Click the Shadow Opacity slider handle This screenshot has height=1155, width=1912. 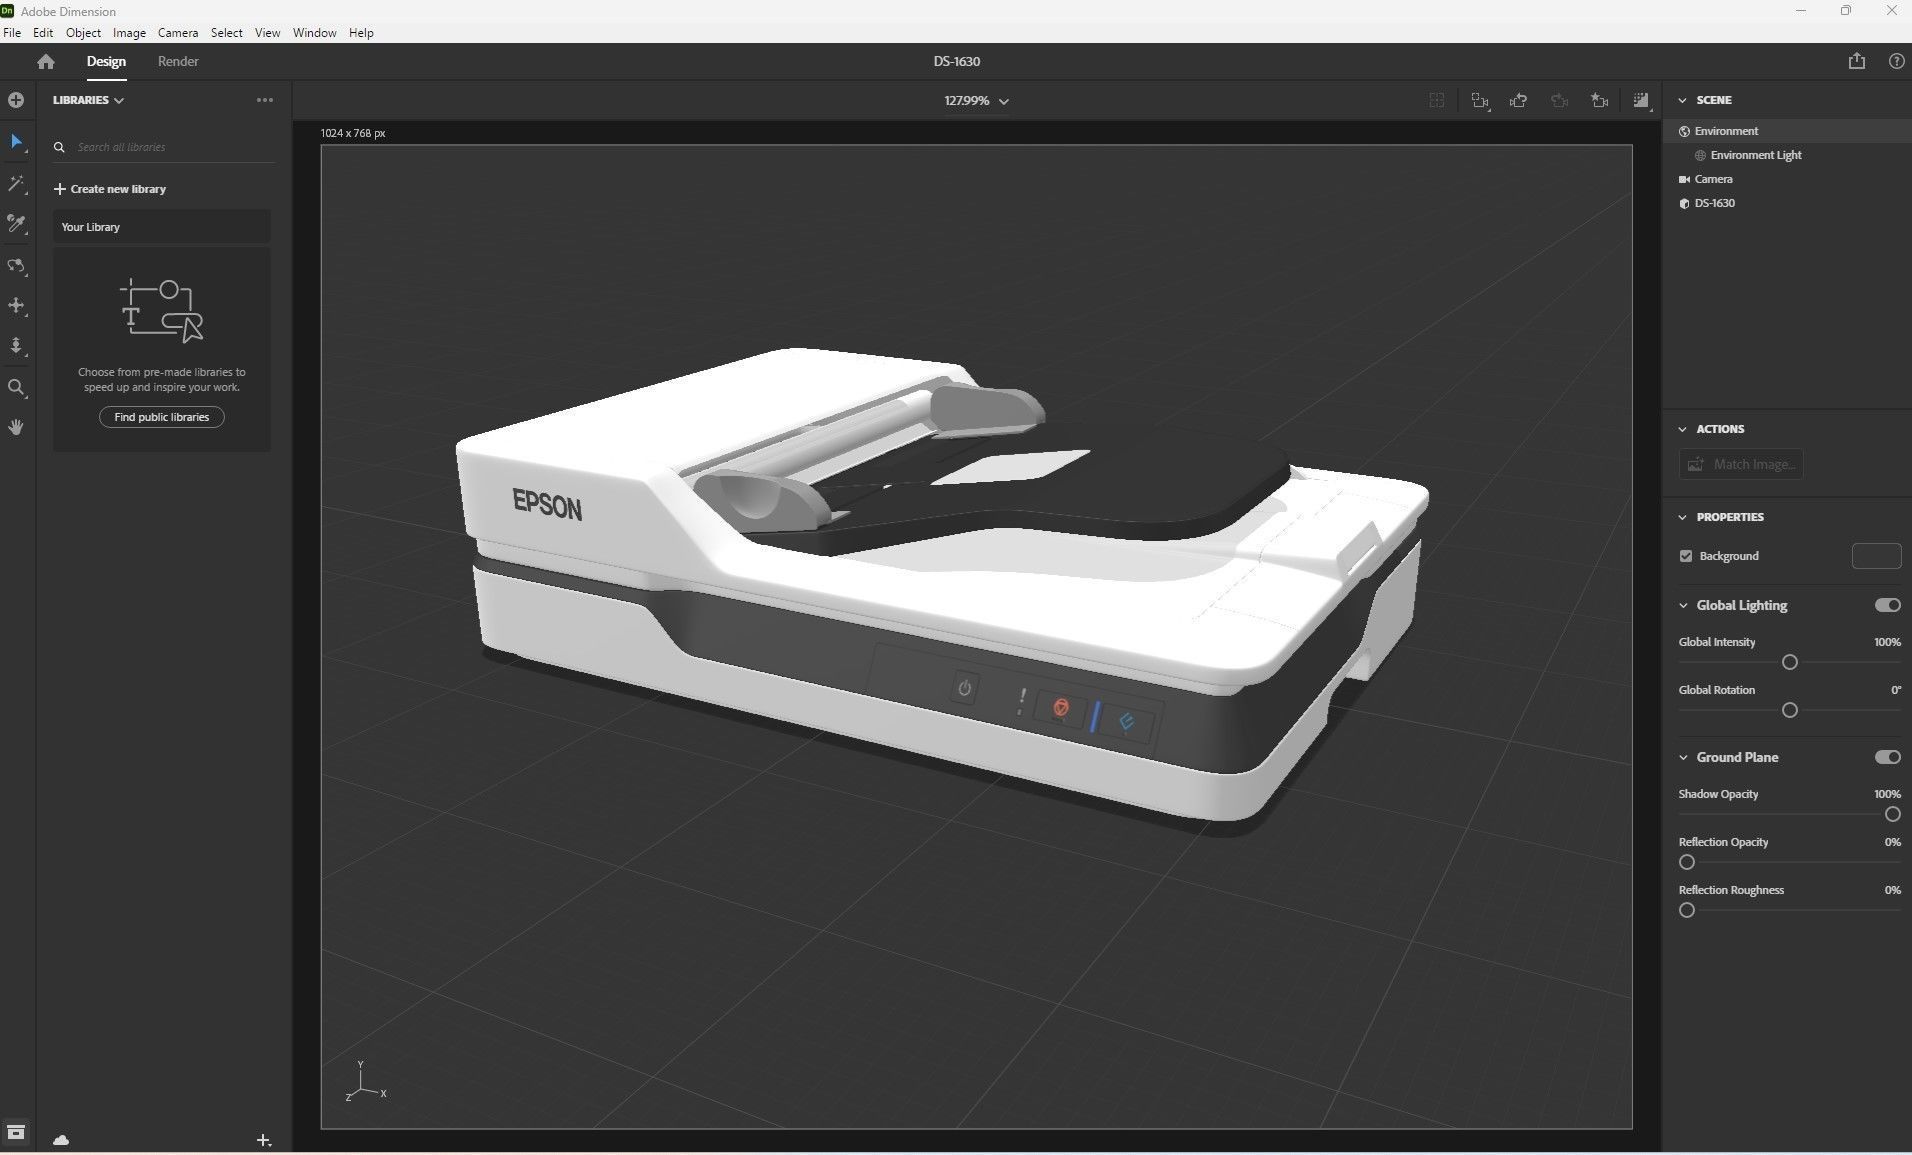coord(1892,814)
